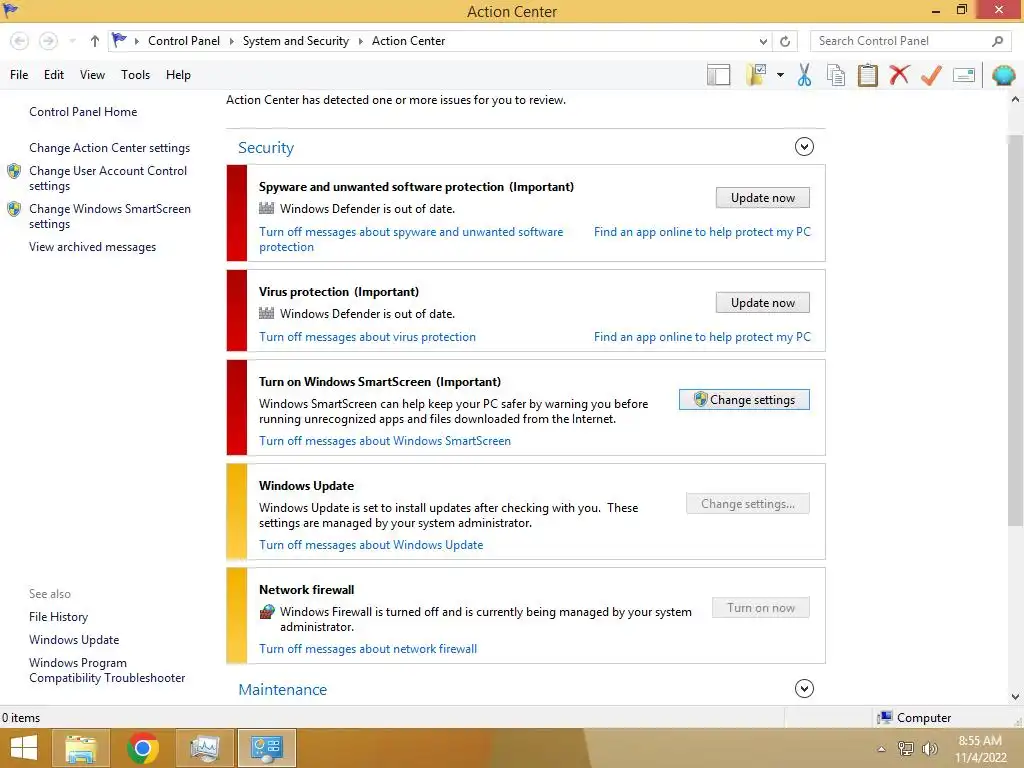The height and width of the screenshot is (768, 1024).
Task: Click the Copy toolbar icon
Action: click(836, 75)
